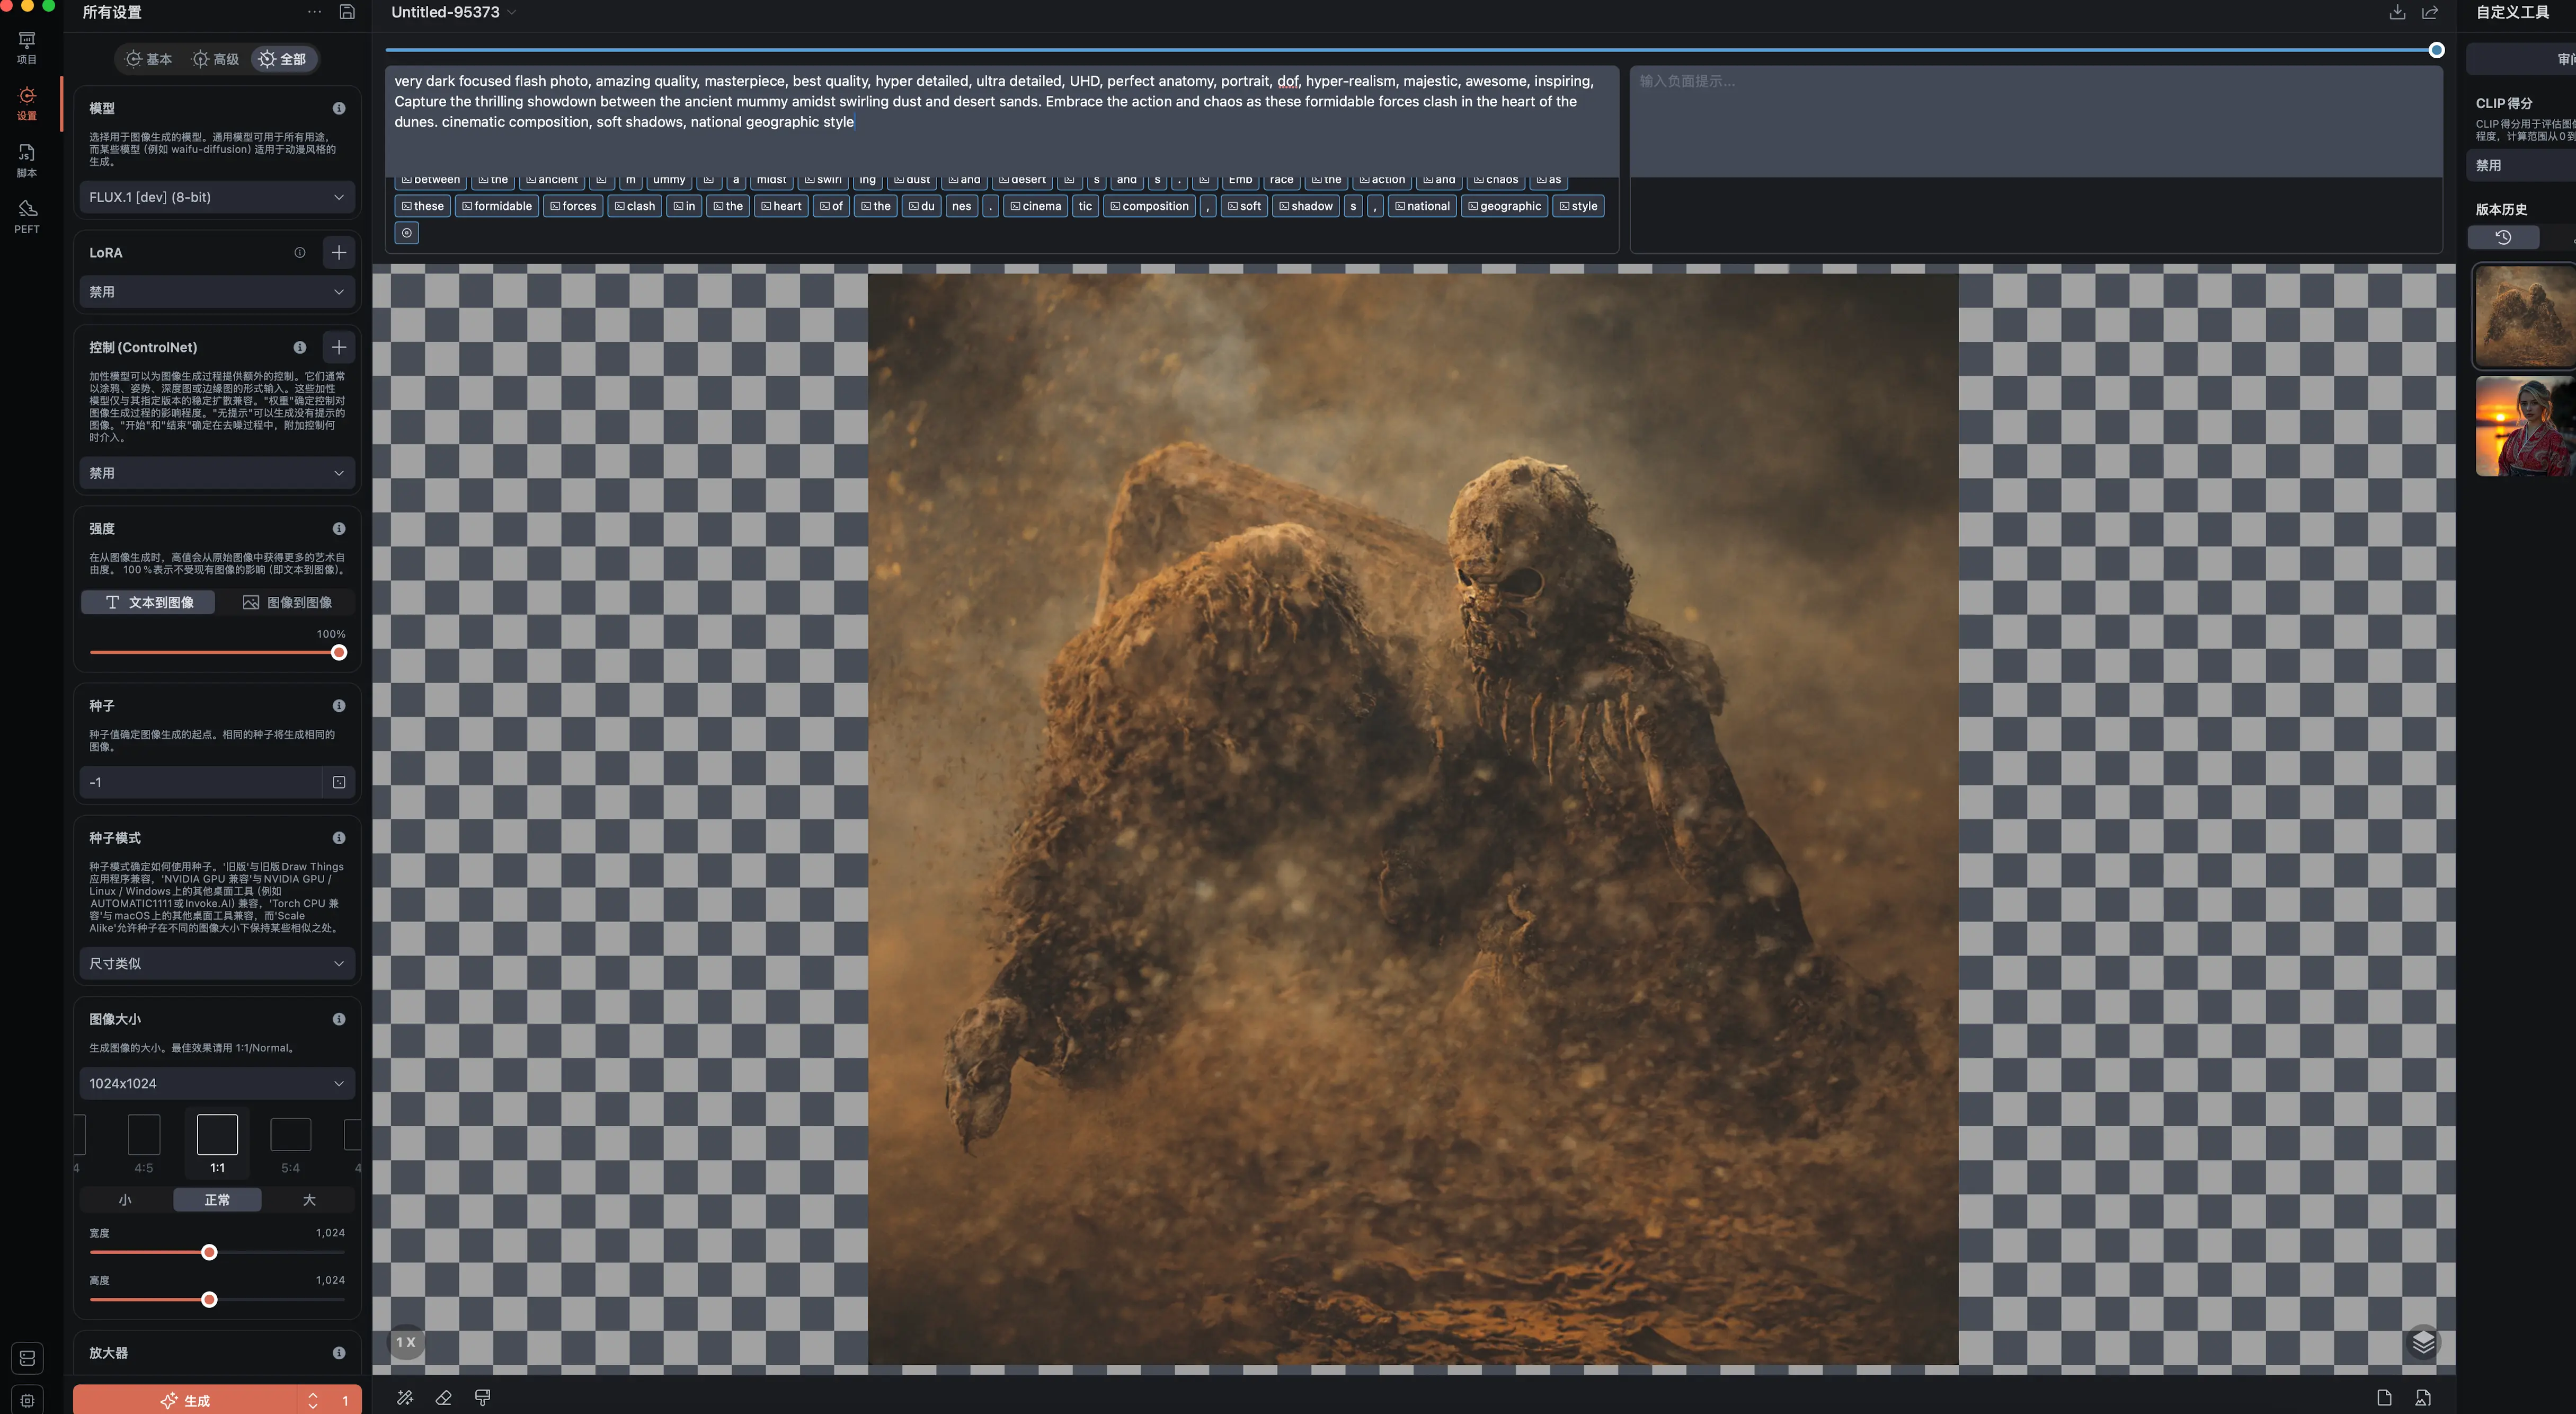Click the info icon next to 放大器
Screen dimensions: 2576x1414
(x=339, y=1353)
